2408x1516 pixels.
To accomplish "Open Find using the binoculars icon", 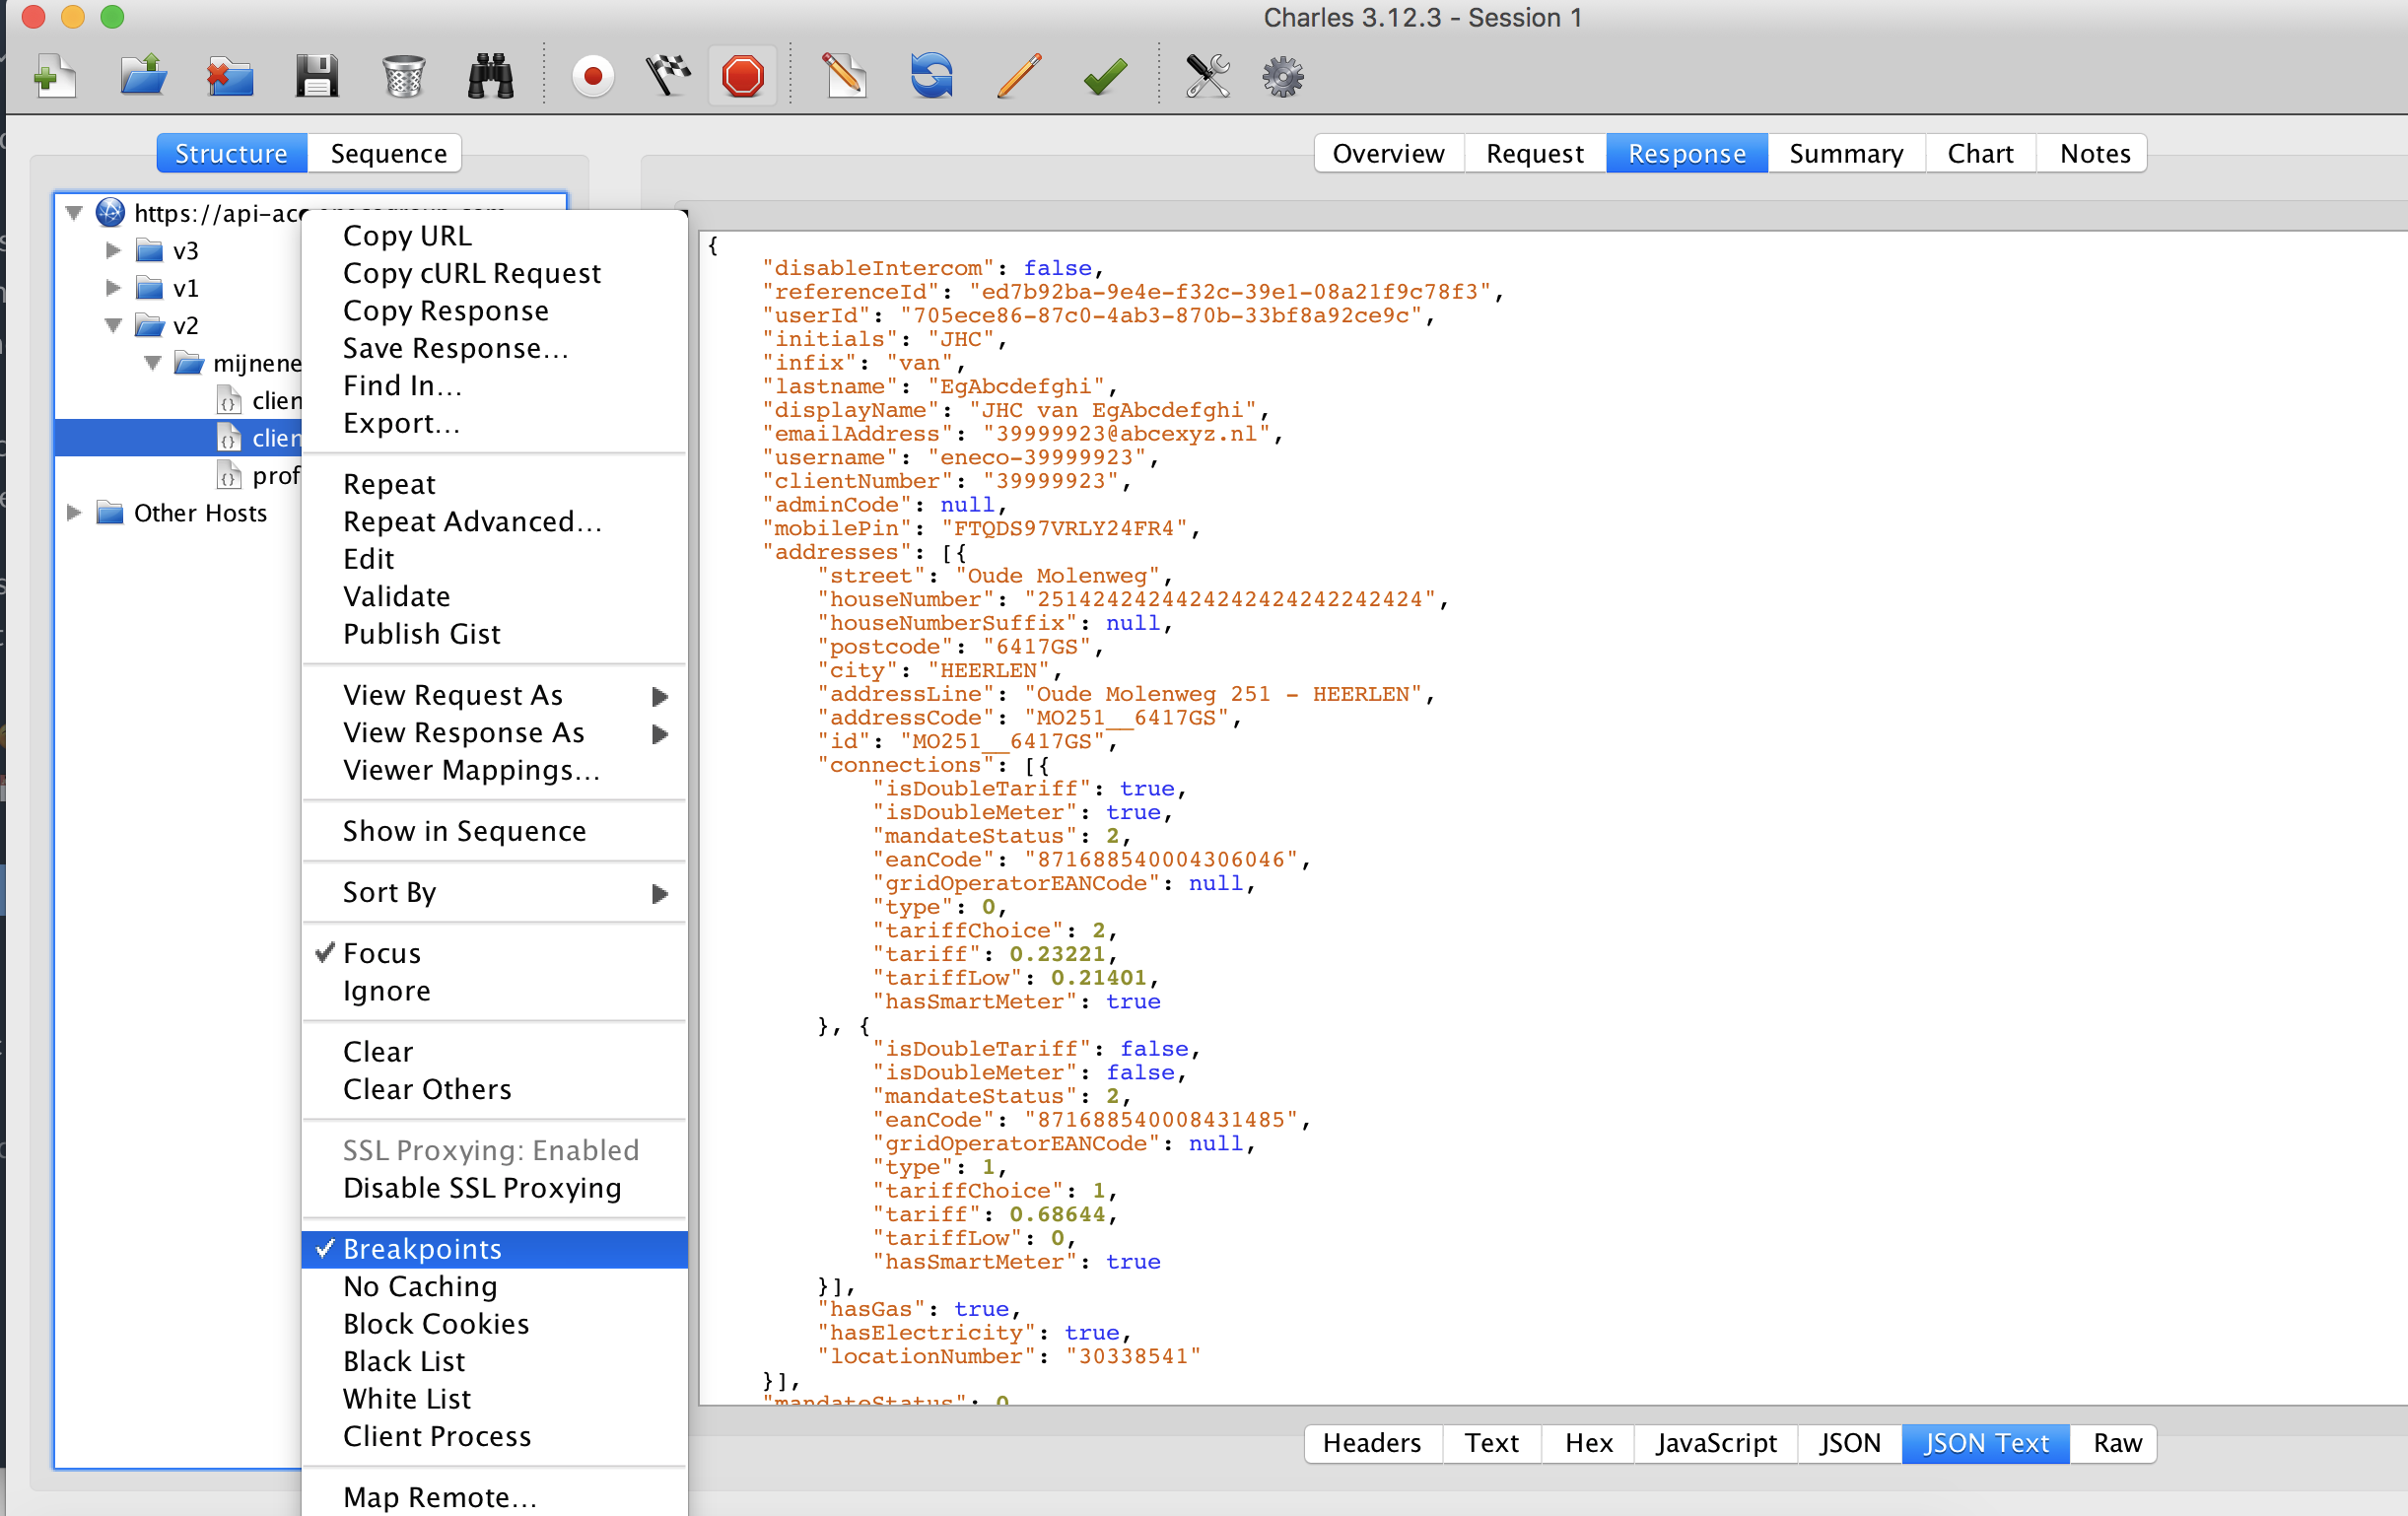I will (x=489, y=75).
